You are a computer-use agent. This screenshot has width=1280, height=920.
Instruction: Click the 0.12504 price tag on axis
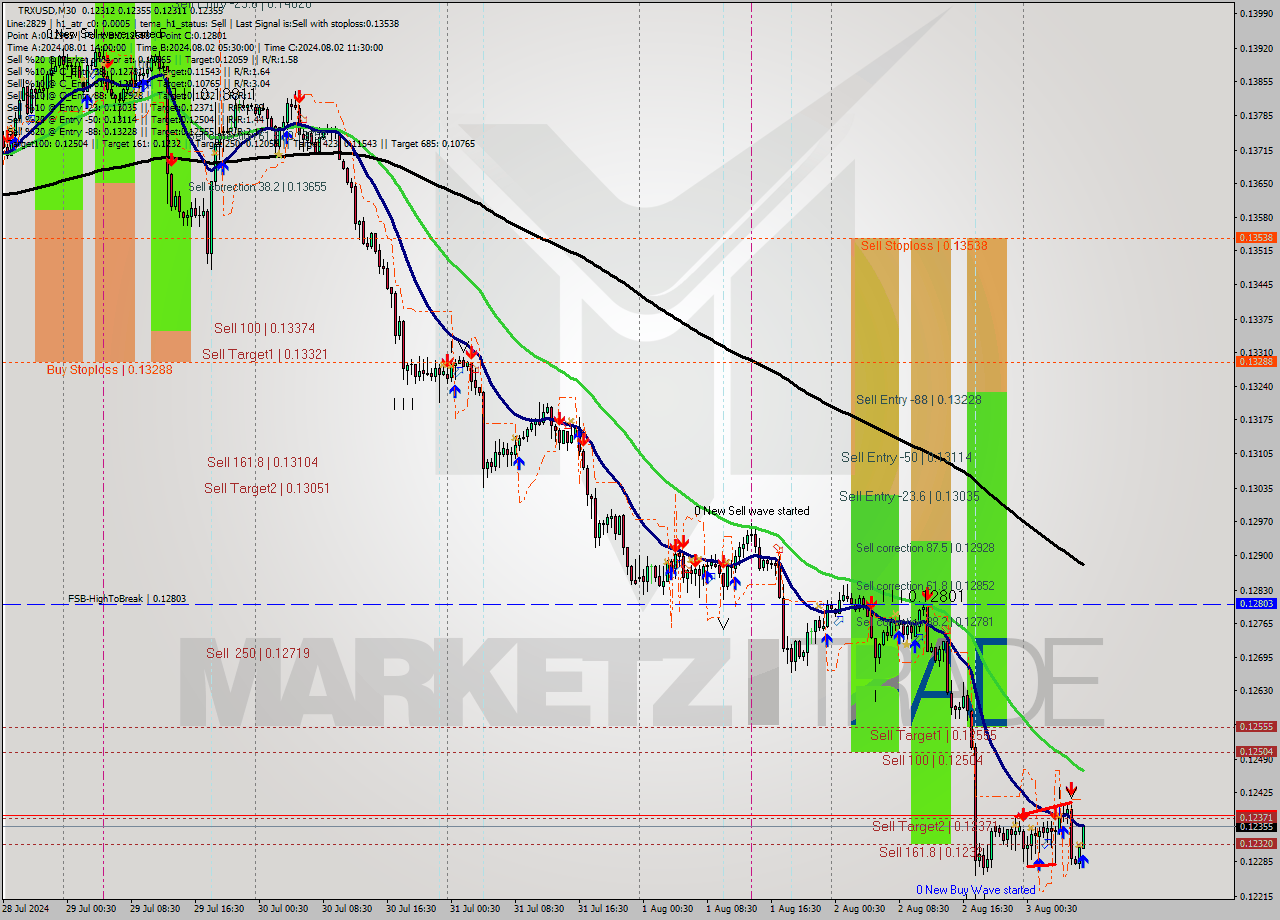click(1255, 752)
